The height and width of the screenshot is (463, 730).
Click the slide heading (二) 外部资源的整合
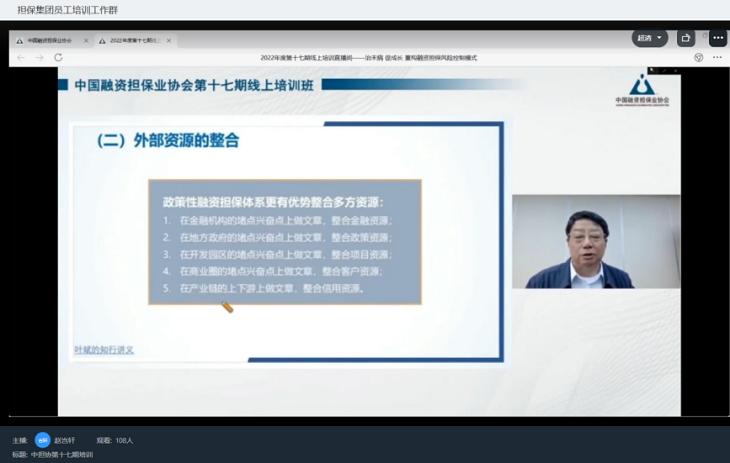(x=168, y=140)
